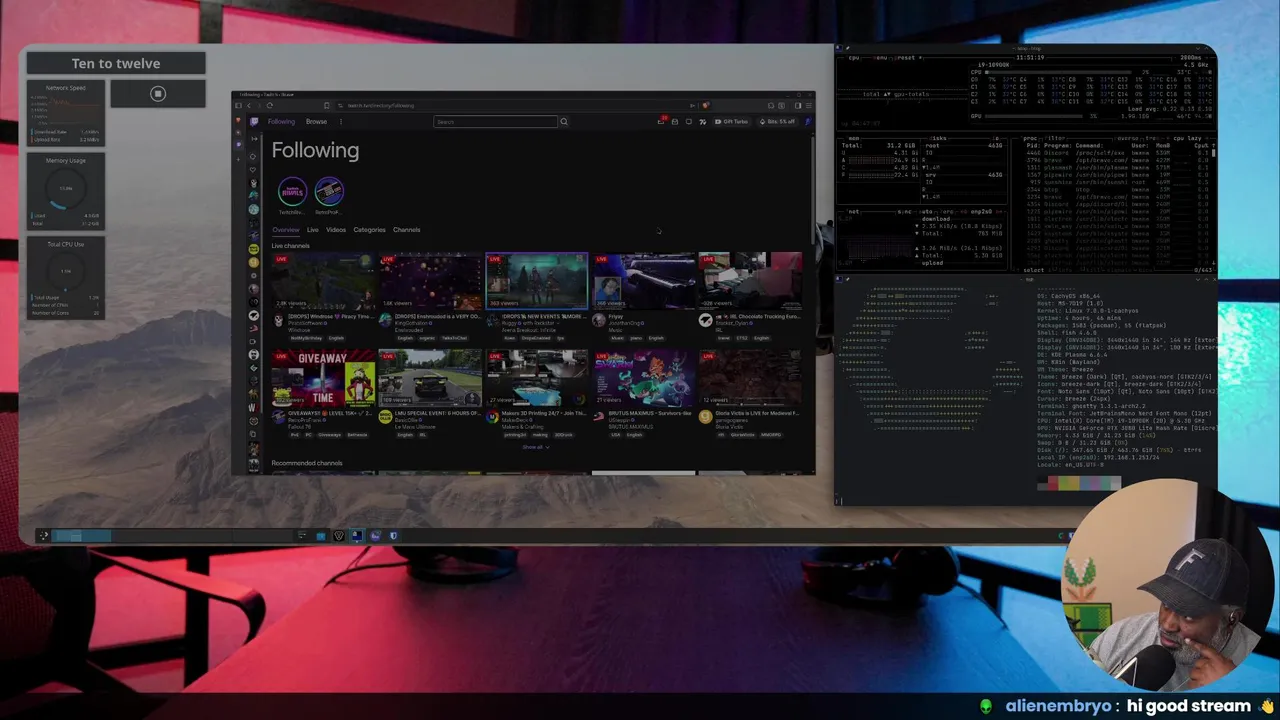Open the RetroProFrank channel avatar
The height and width of the screenshot is (720, 1280).
(329, 191)
